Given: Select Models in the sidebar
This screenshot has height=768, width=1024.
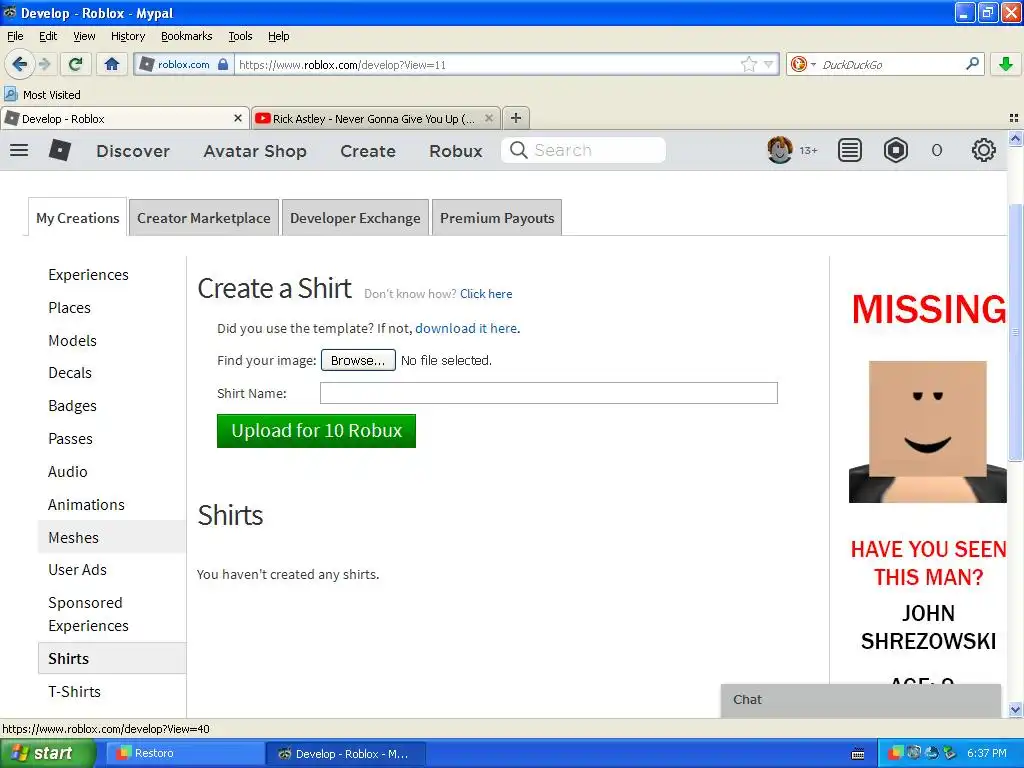Looking at the screenshot, I should click(x=72, y=340).
